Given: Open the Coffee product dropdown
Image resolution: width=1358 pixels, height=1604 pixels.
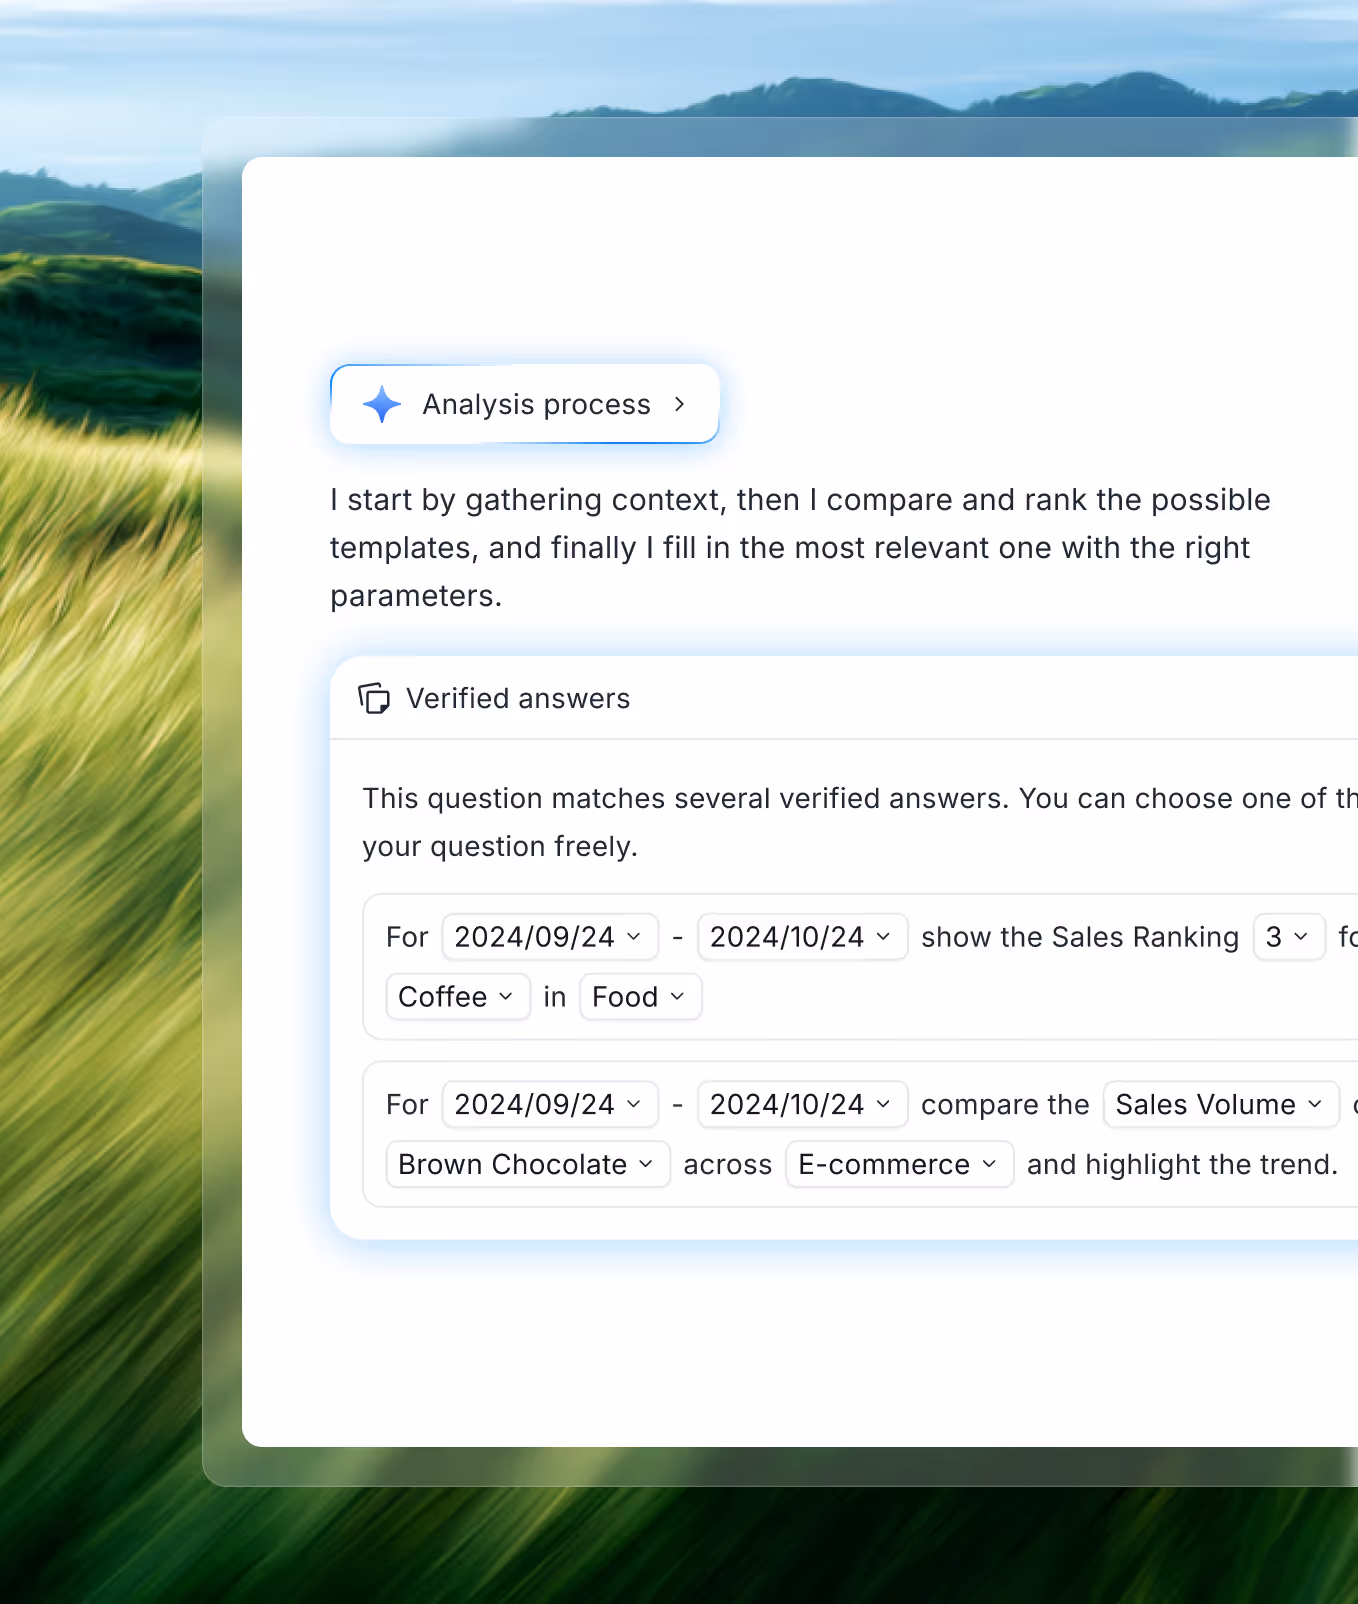Looking at the screenshot, I should [x=457, y=997].
